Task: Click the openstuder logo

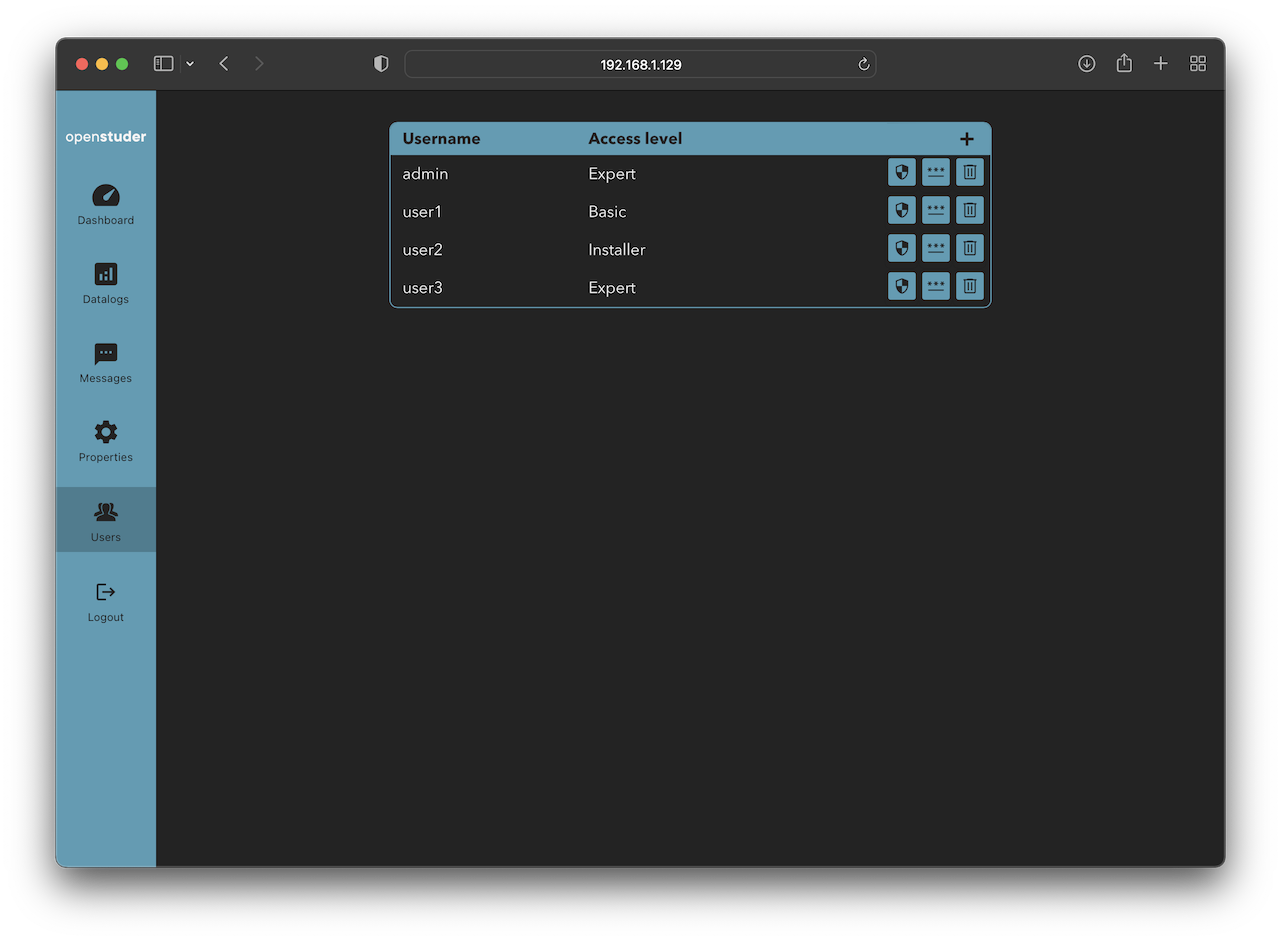Action: point(106,137)
